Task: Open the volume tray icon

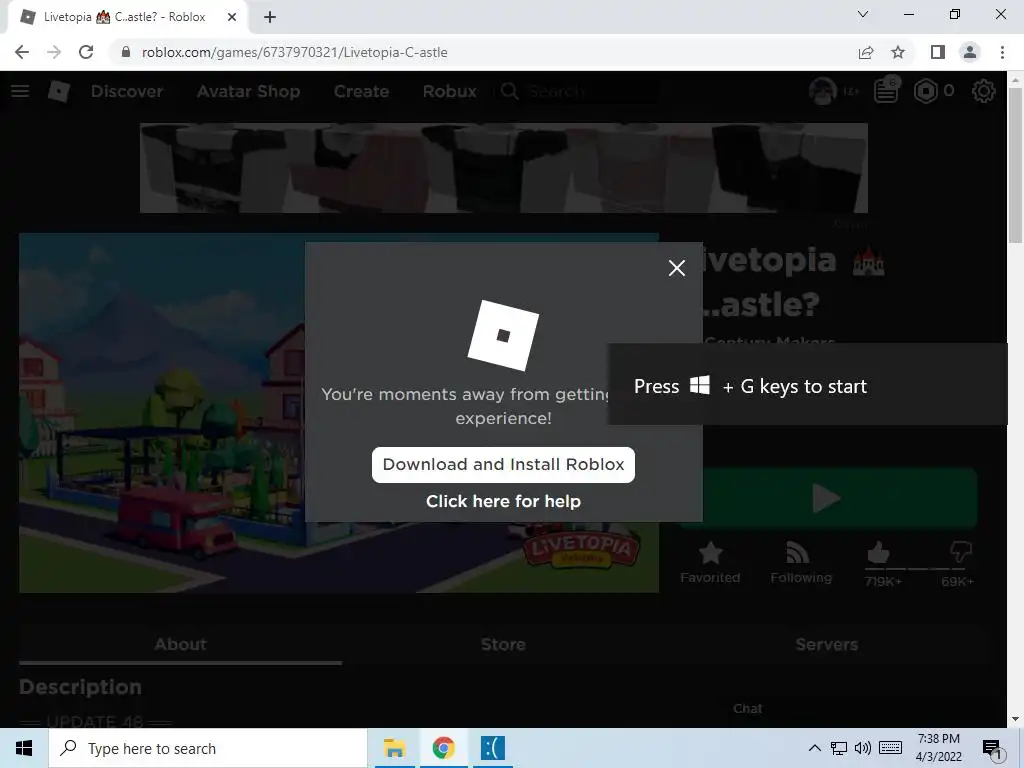Action: click(x=863, y=748)
